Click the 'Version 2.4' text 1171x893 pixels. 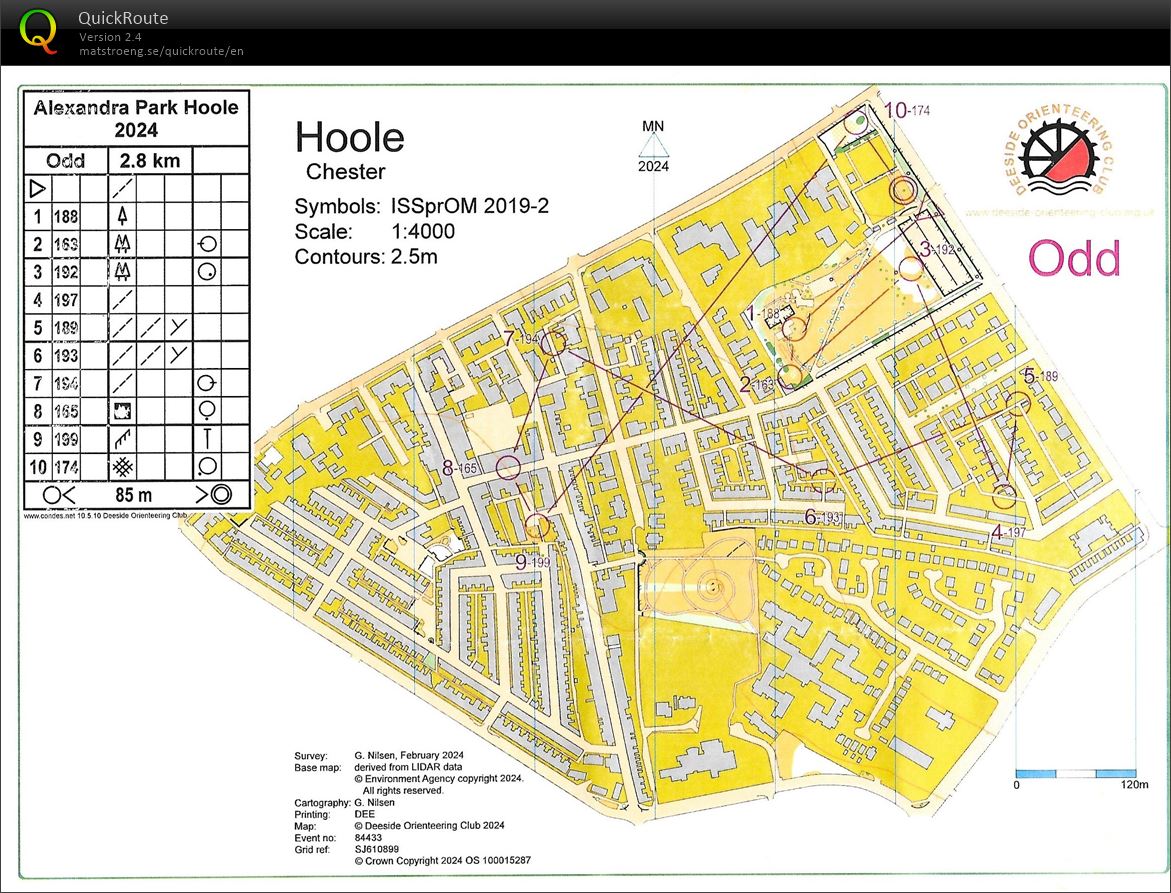[x=111, y=37]
